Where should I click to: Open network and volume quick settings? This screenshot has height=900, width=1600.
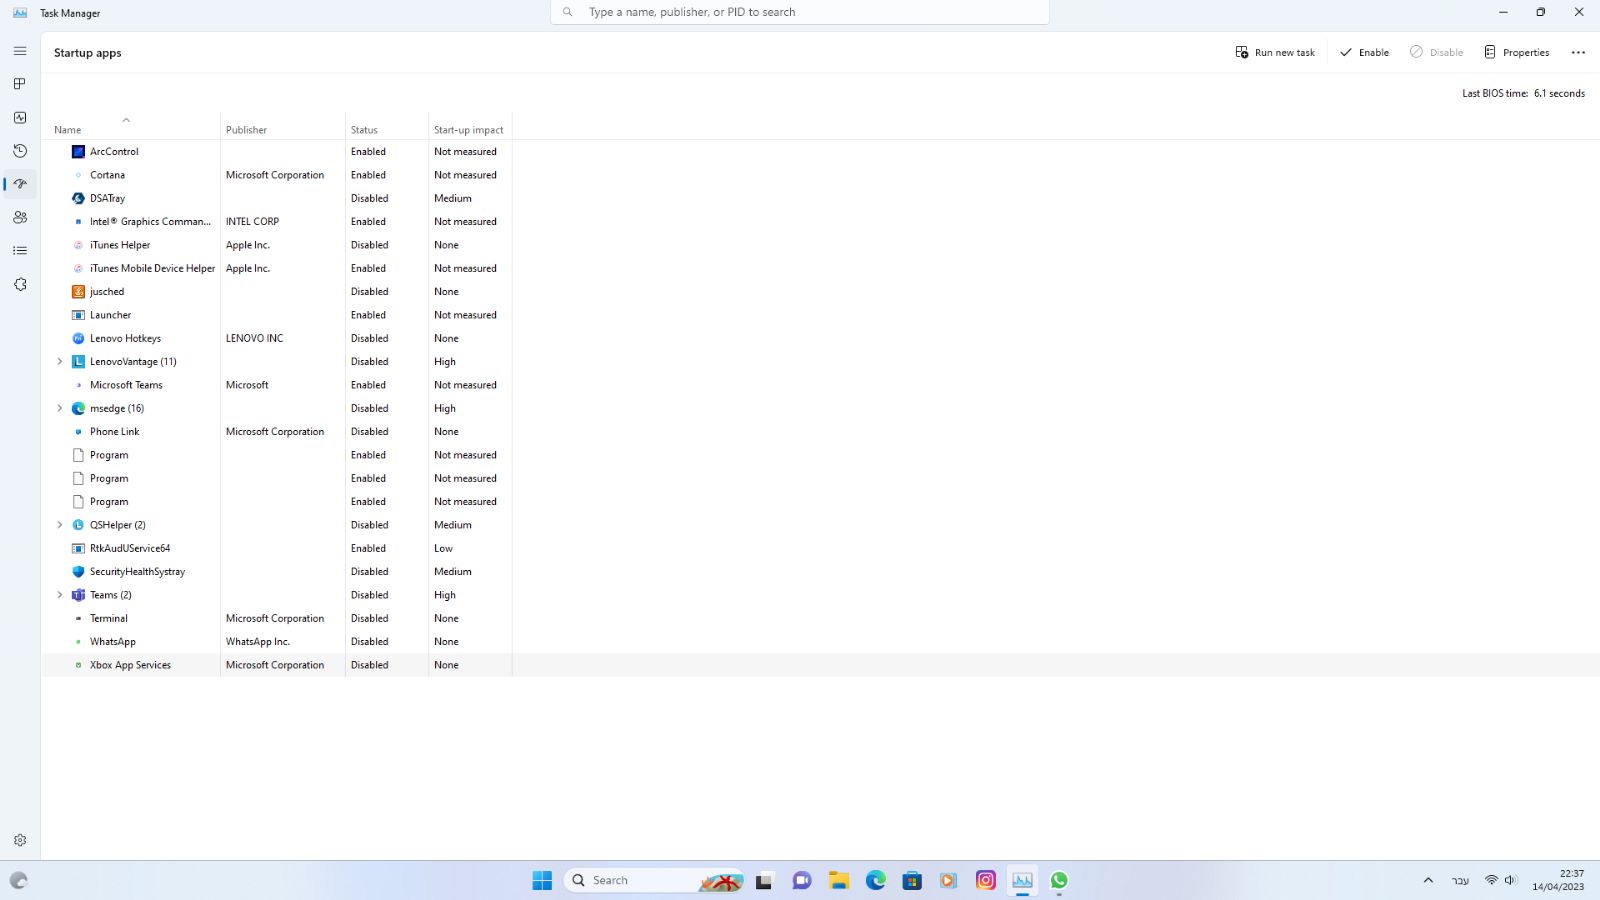[x=1500, y=880]
